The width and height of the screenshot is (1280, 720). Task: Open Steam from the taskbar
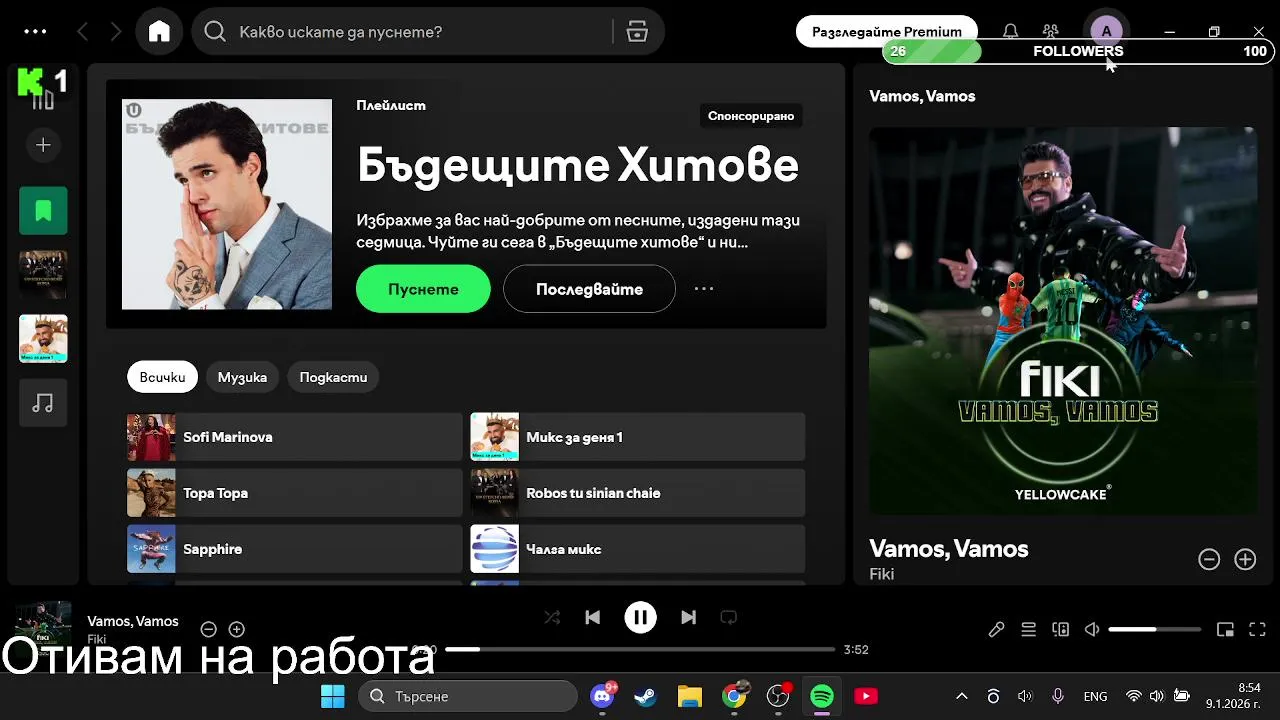[646, 696]
